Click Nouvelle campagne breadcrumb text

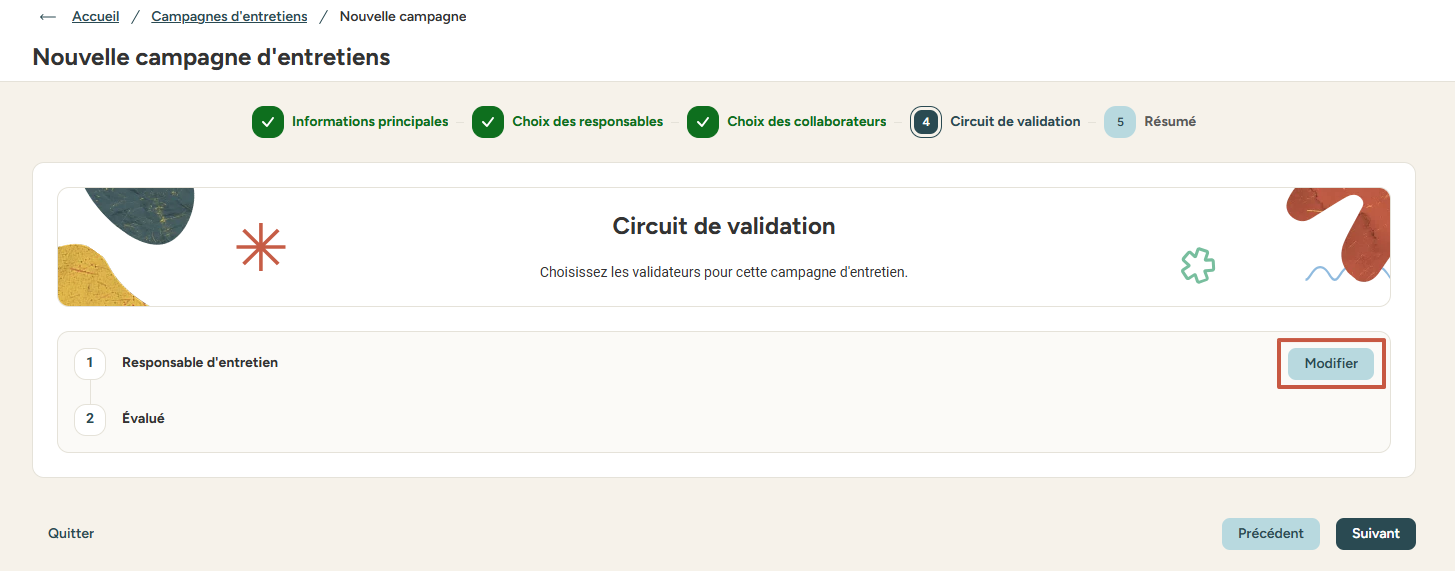tap(403, 17)
